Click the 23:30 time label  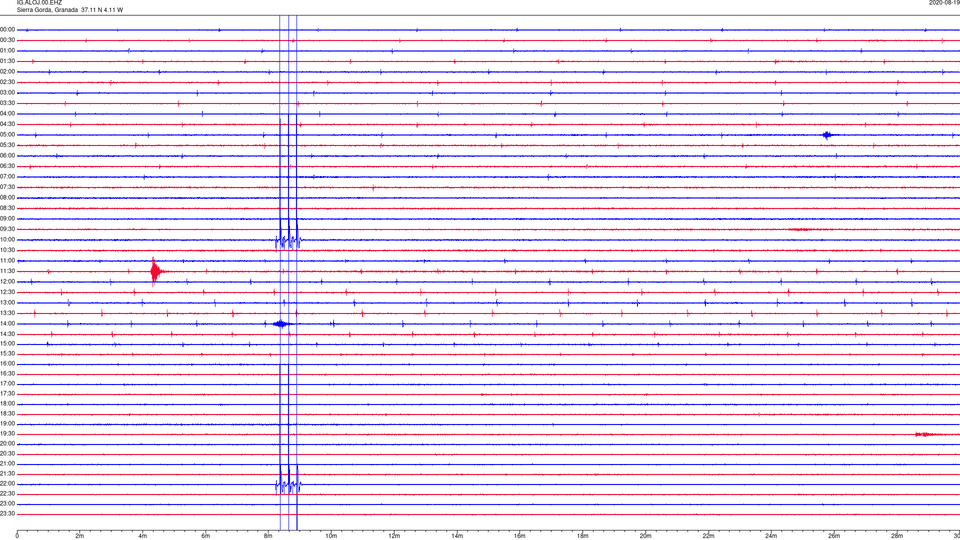point(8,514)
